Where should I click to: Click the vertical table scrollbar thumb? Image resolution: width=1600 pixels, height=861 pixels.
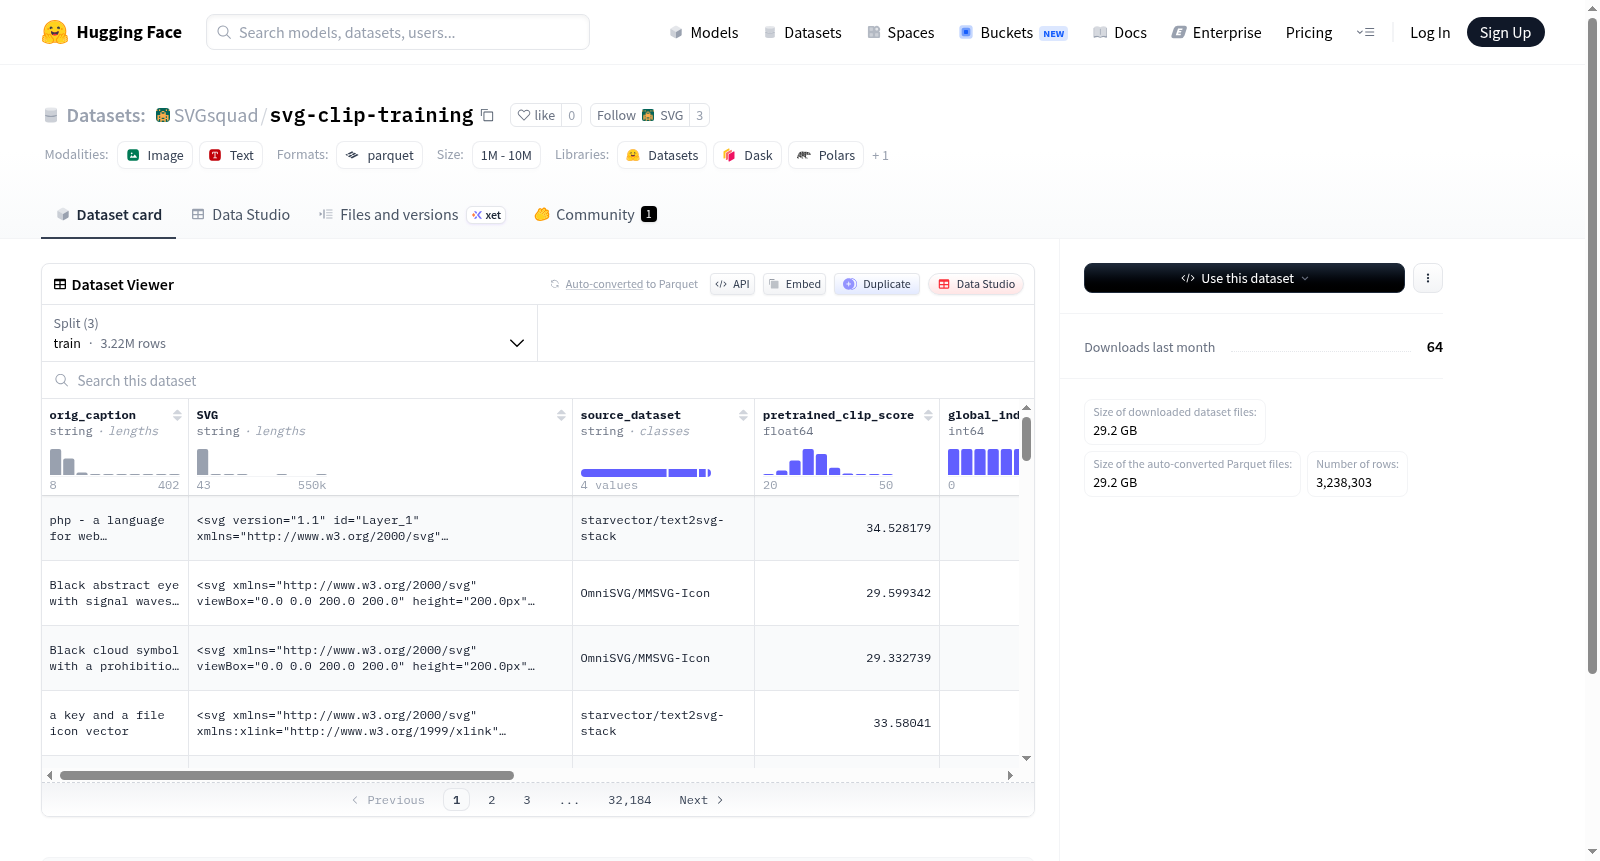[1026, 439]
